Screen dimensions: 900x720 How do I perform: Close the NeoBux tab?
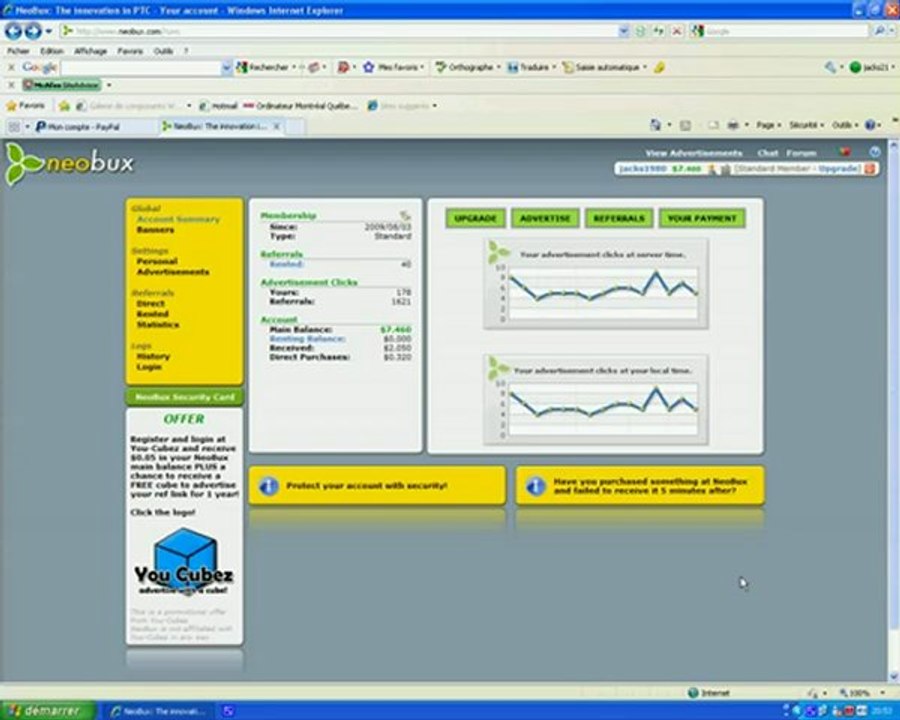tap(277, 126)
